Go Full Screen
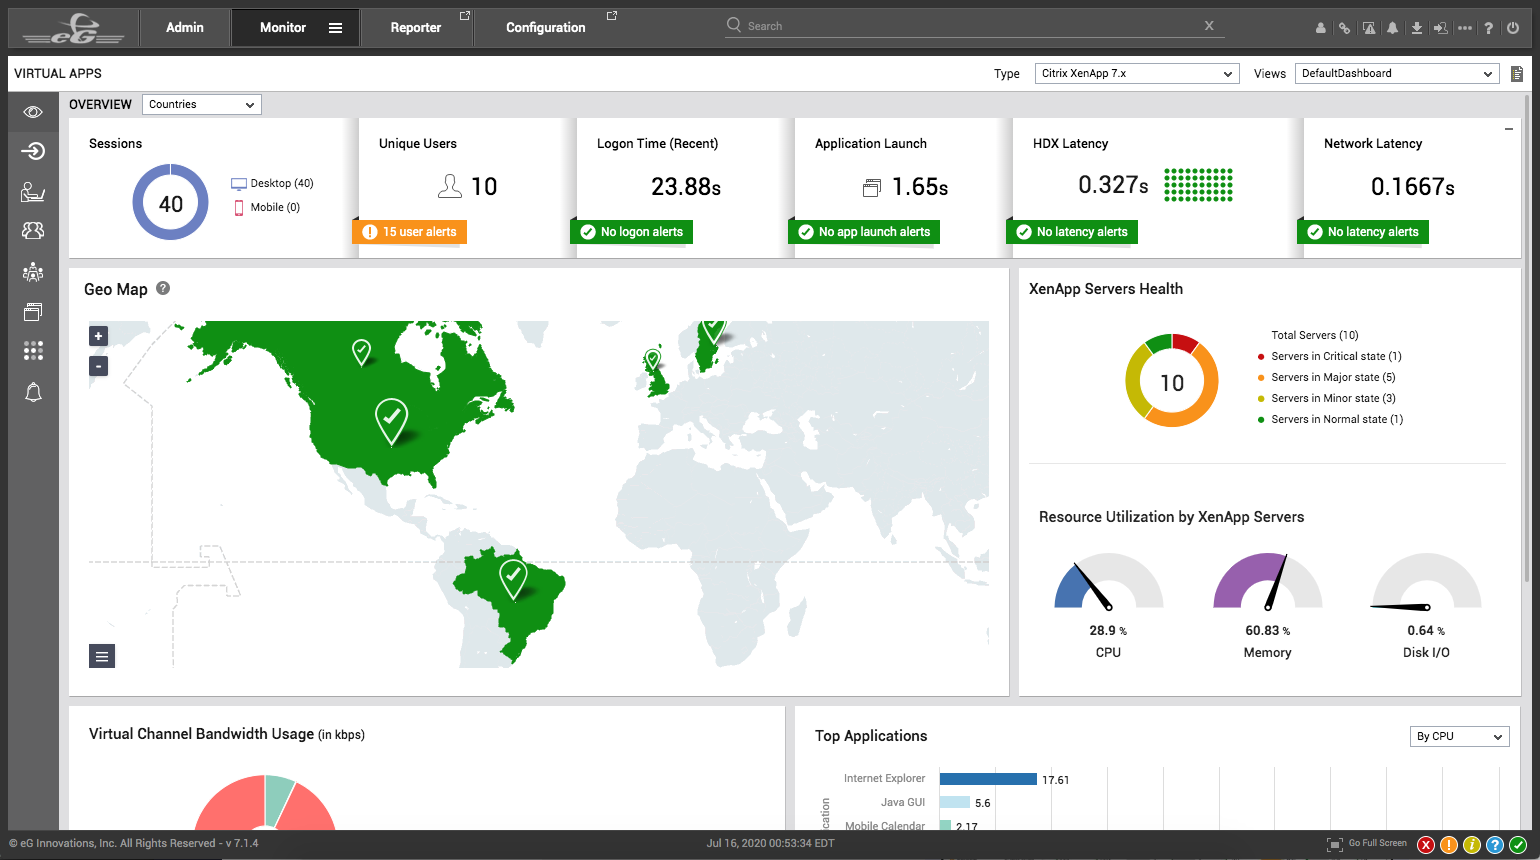The width and height of the screenshot is (1540, 860). [x=1367, y=844]
